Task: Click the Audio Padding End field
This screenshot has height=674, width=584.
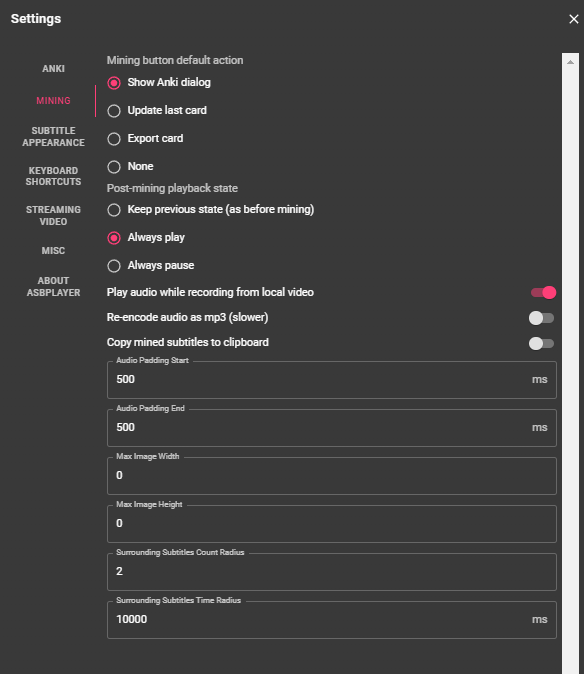Action: click(332, 428)
